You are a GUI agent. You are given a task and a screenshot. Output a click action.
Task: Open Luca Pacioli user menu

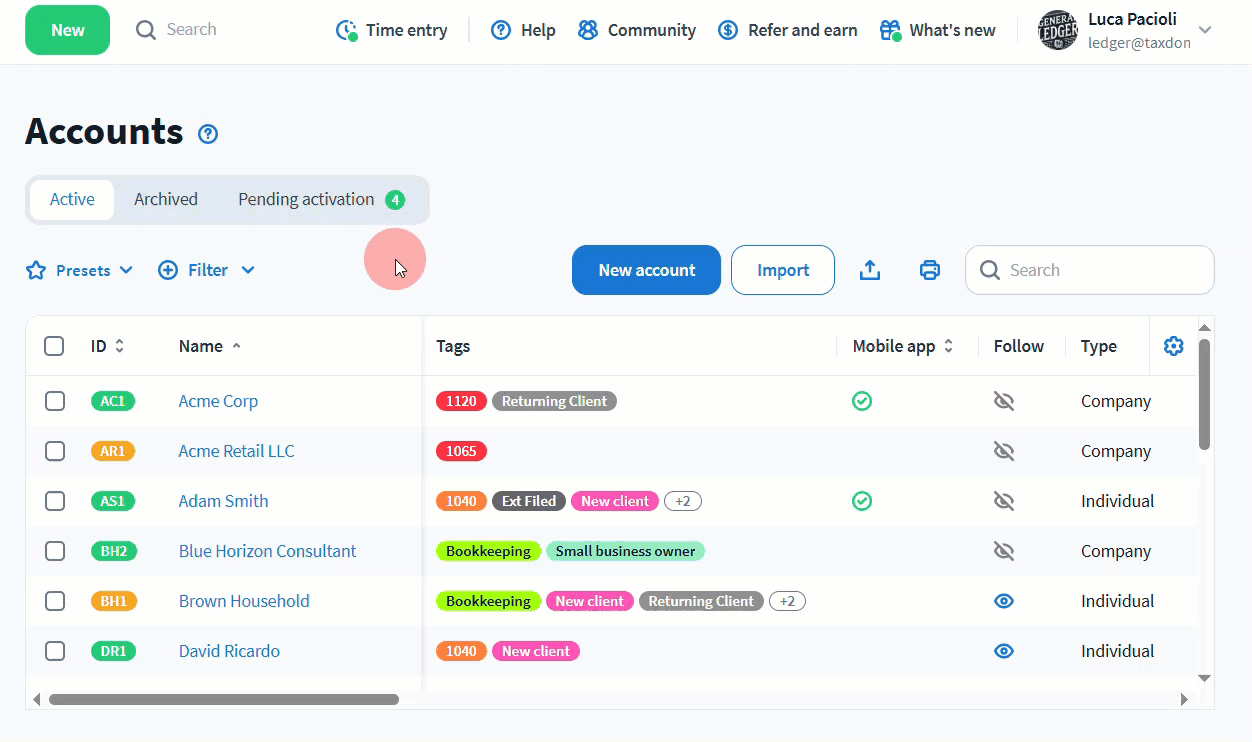(x=1125, y=30)
